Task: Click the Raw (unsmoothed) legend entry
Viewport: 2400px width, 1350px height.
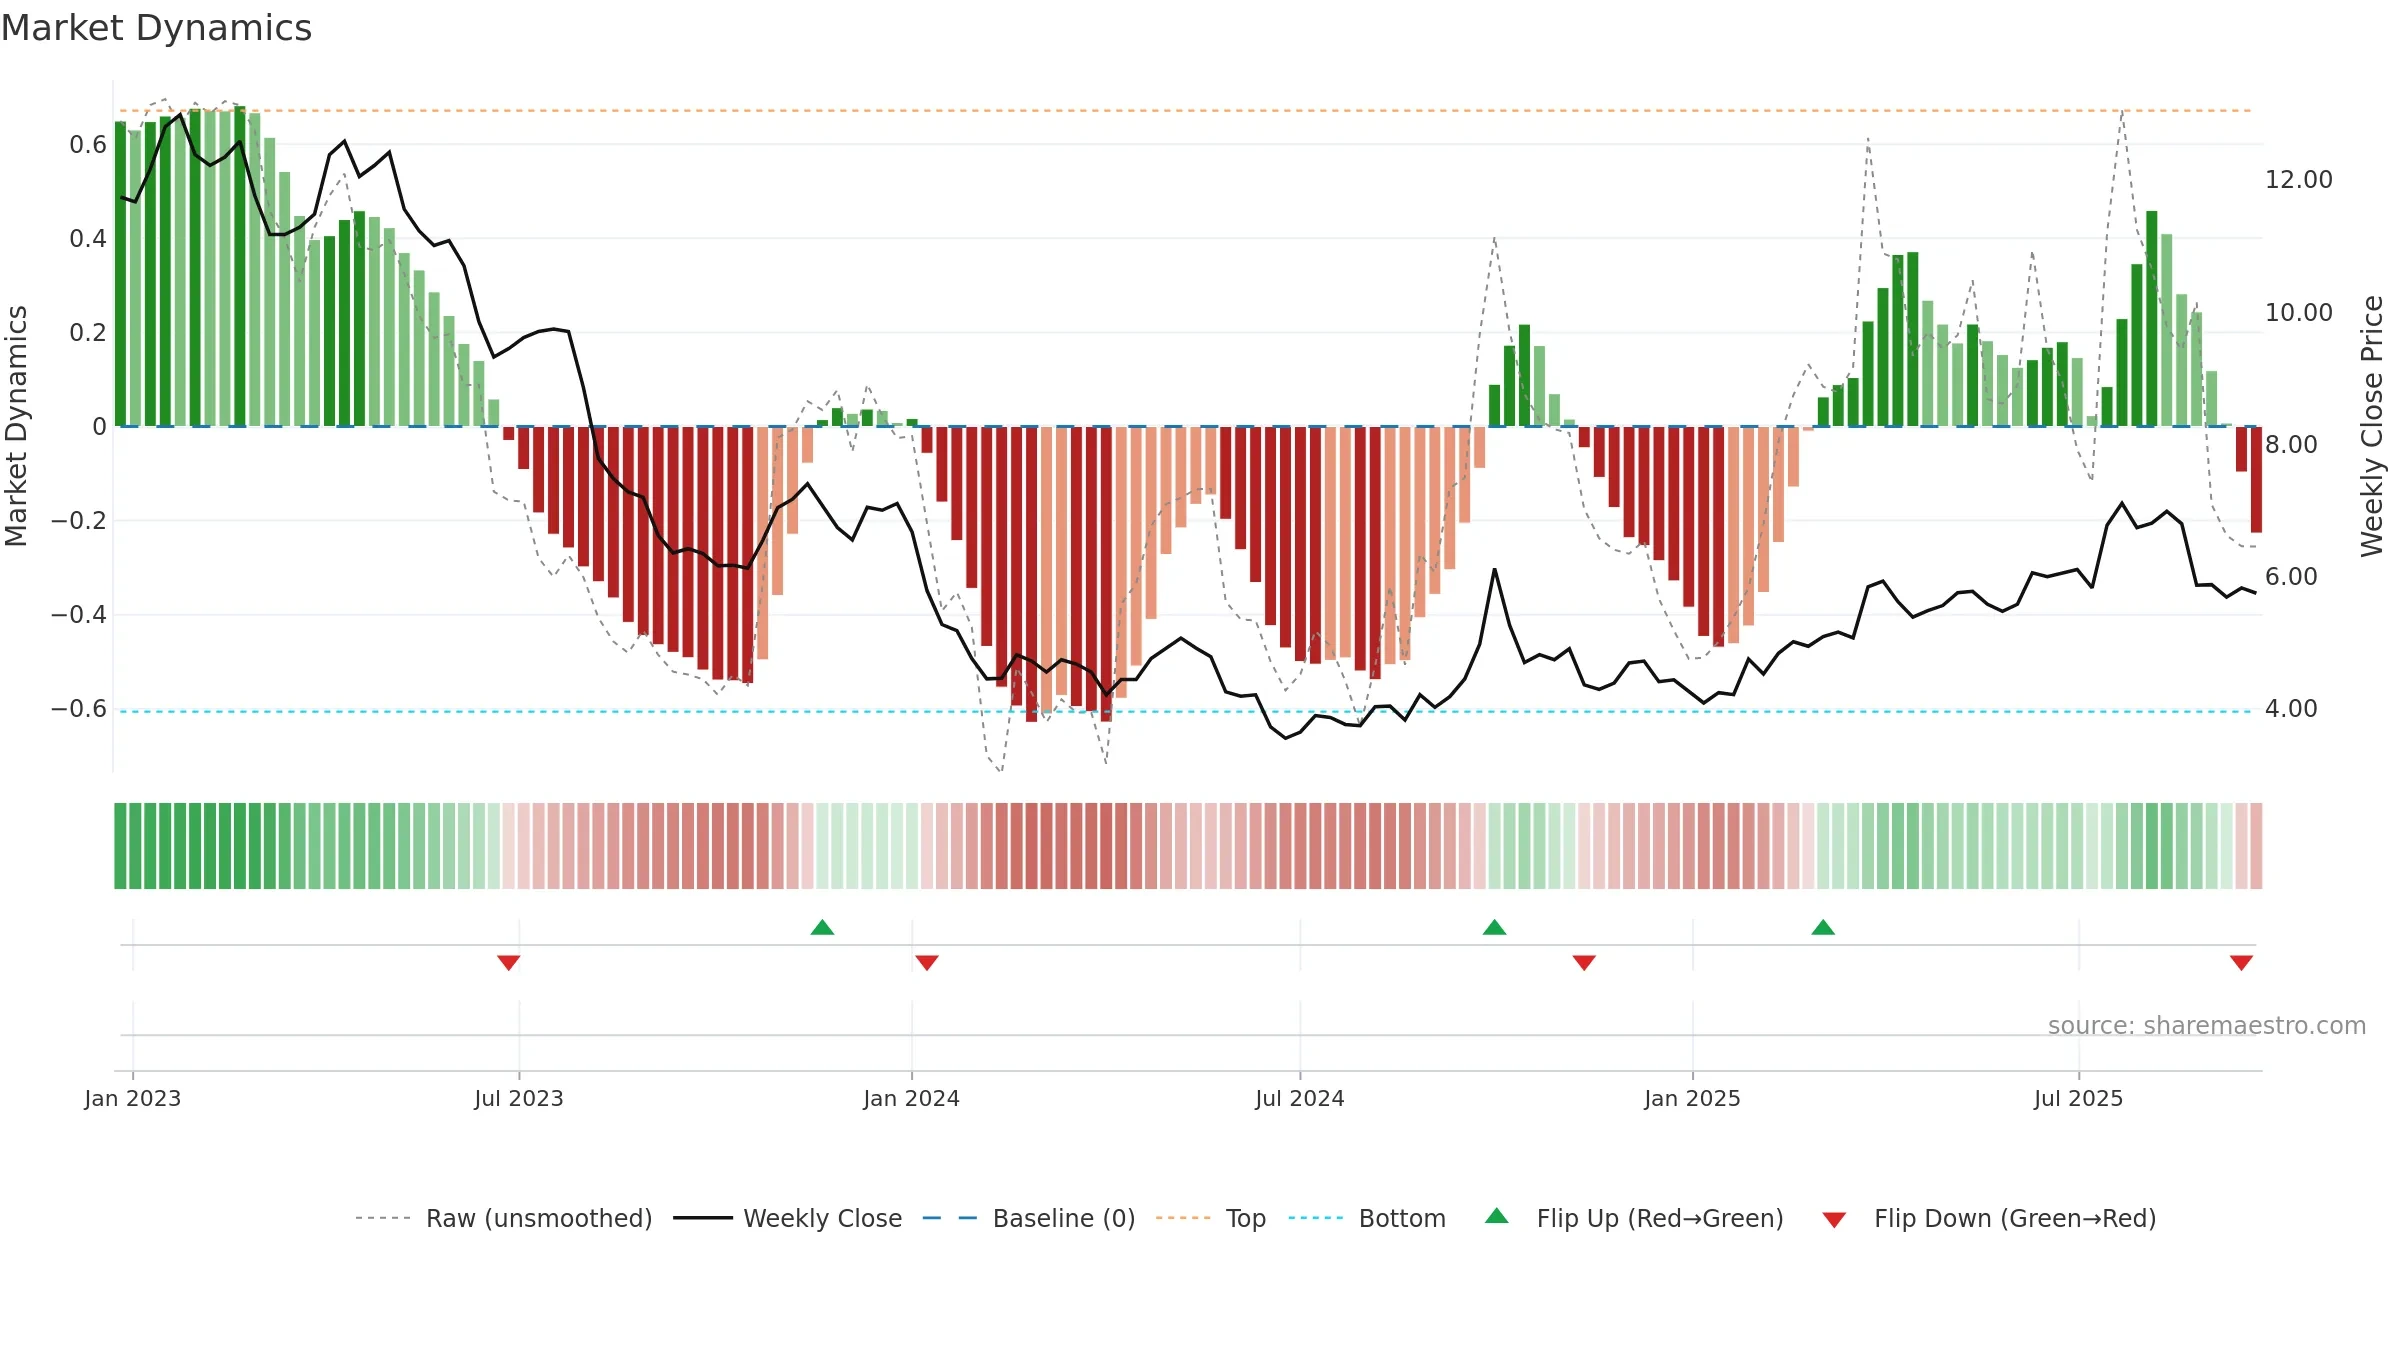Action: click(x=504, y=1218)
